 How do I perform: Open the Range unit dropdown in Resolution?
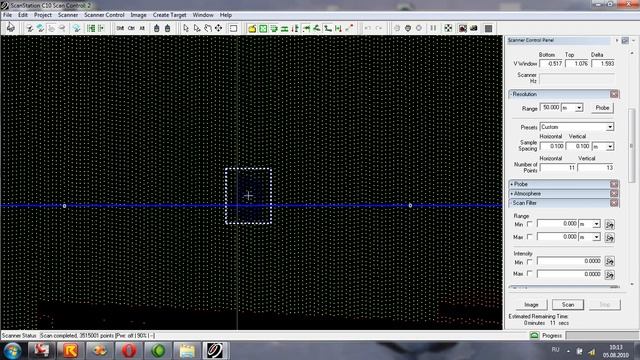[579, 108]
